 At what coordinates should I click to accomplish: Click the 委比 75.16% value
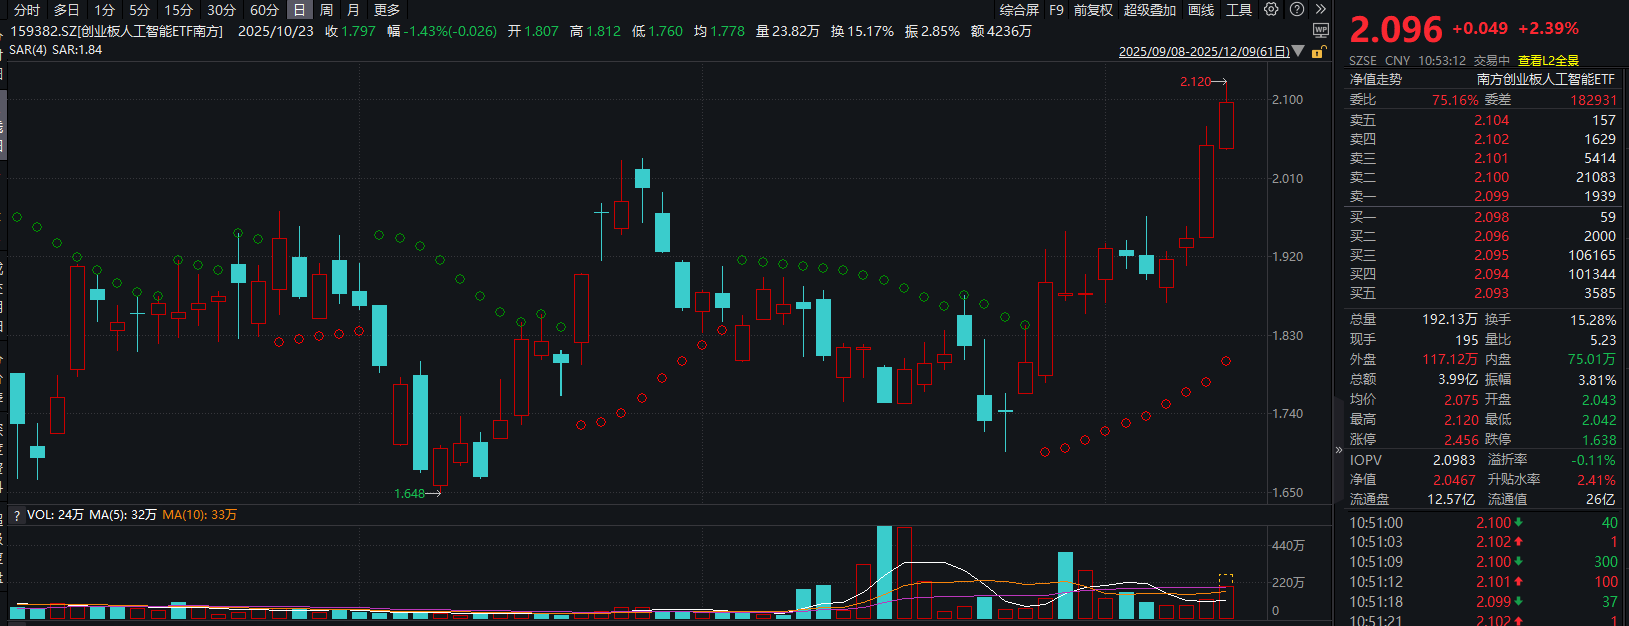[x=1455, y=100]
